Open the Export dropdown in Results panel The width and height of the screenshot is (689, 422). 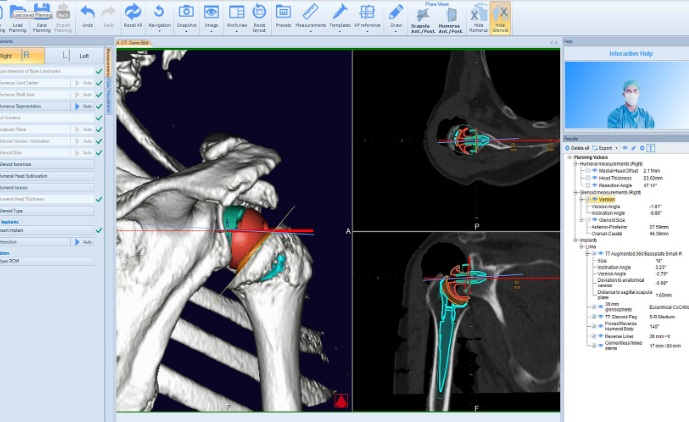click(x=606, y=147)
